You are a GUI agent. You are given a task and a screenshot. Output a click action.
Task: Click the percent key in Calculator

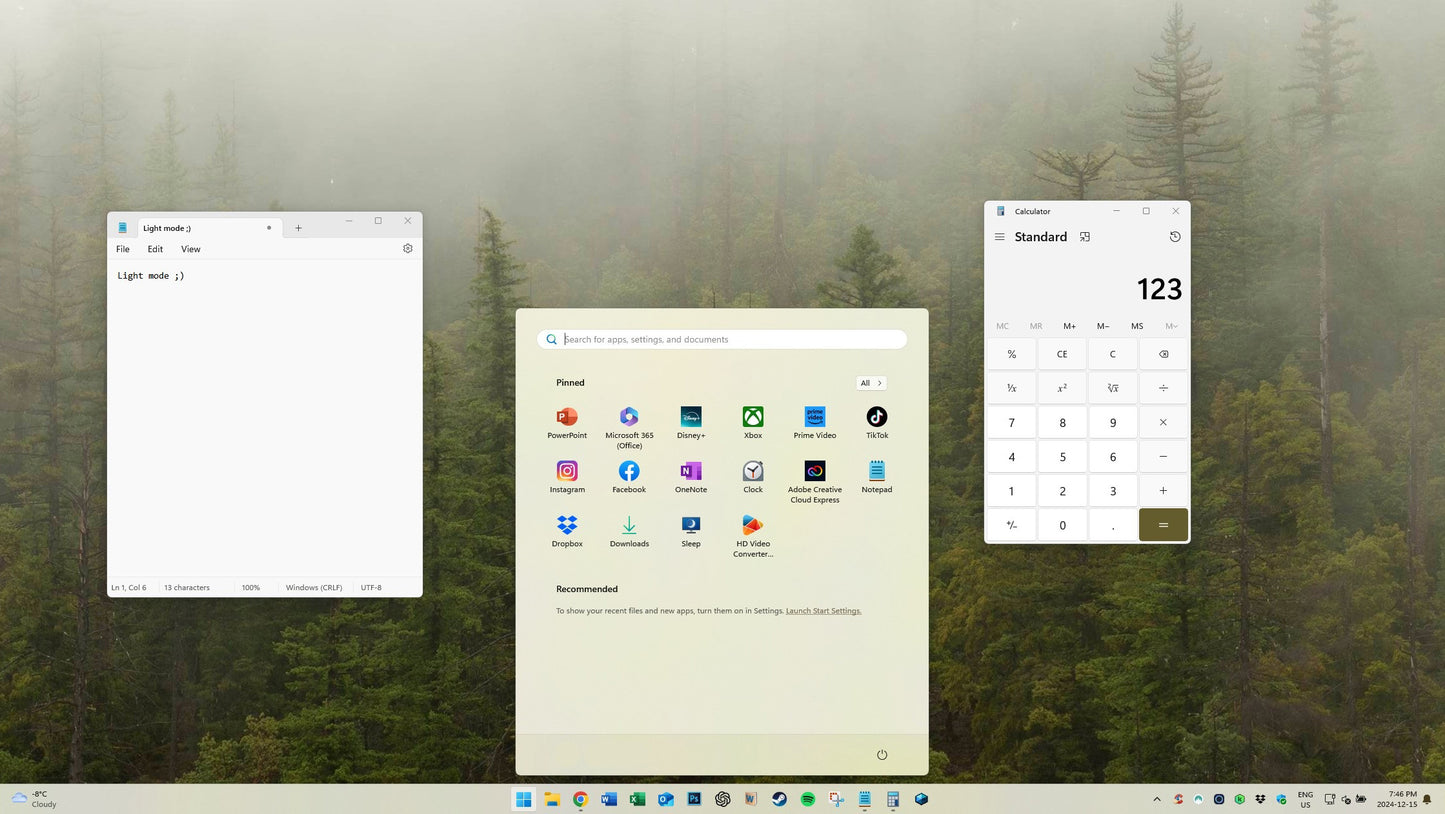pos(1012,354)
